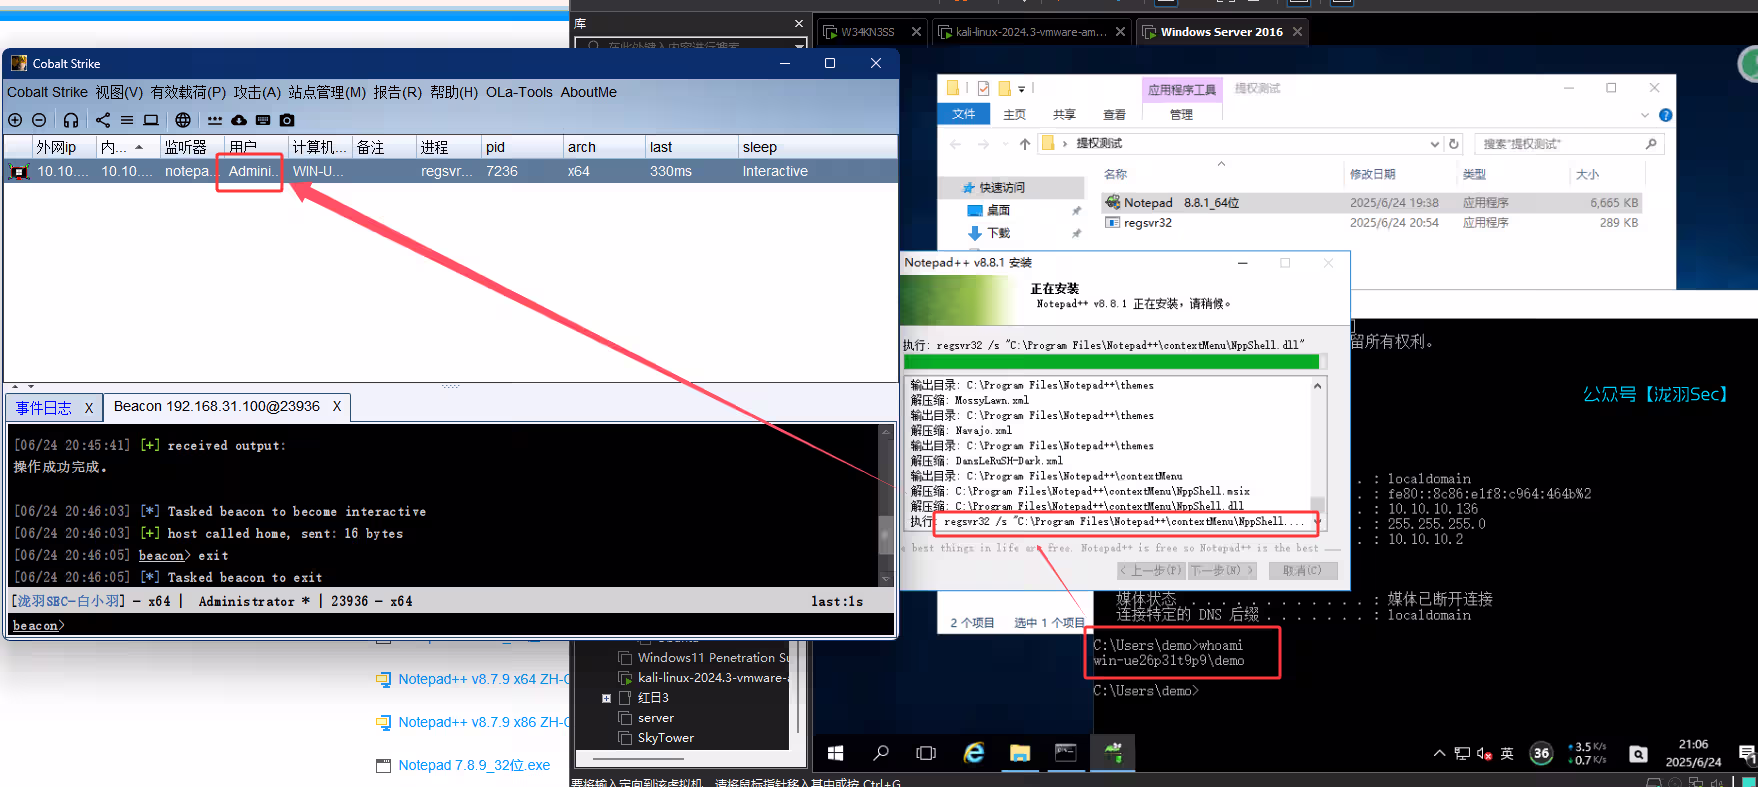
Task: Open downloads via the cloud icon
Action: 239,120
